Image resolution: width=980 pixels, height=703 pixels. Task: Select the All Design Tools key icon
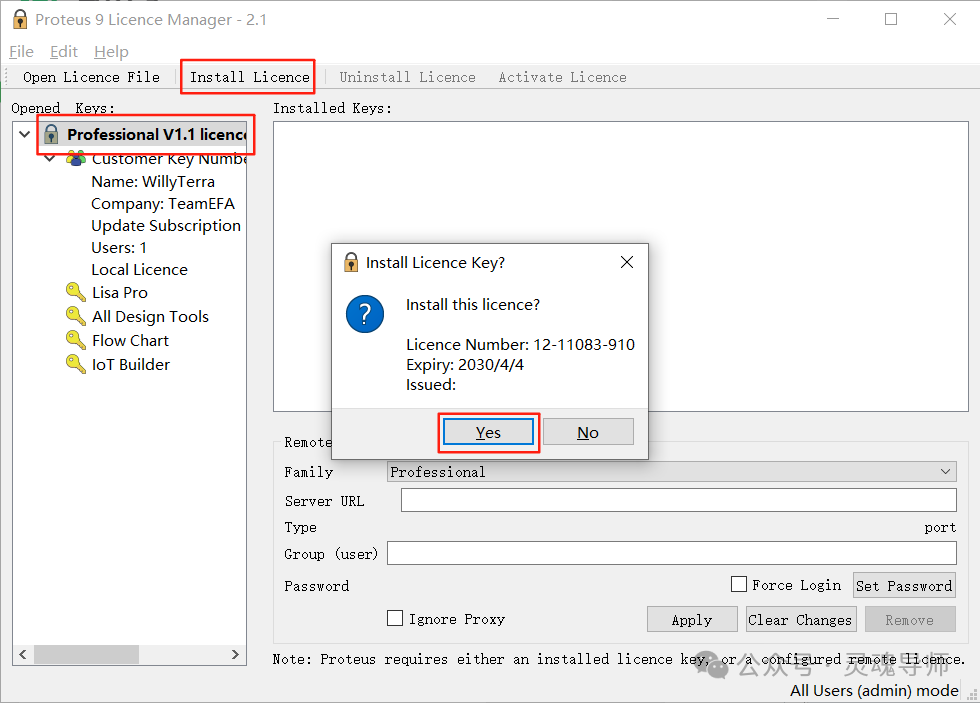point(76,316)
